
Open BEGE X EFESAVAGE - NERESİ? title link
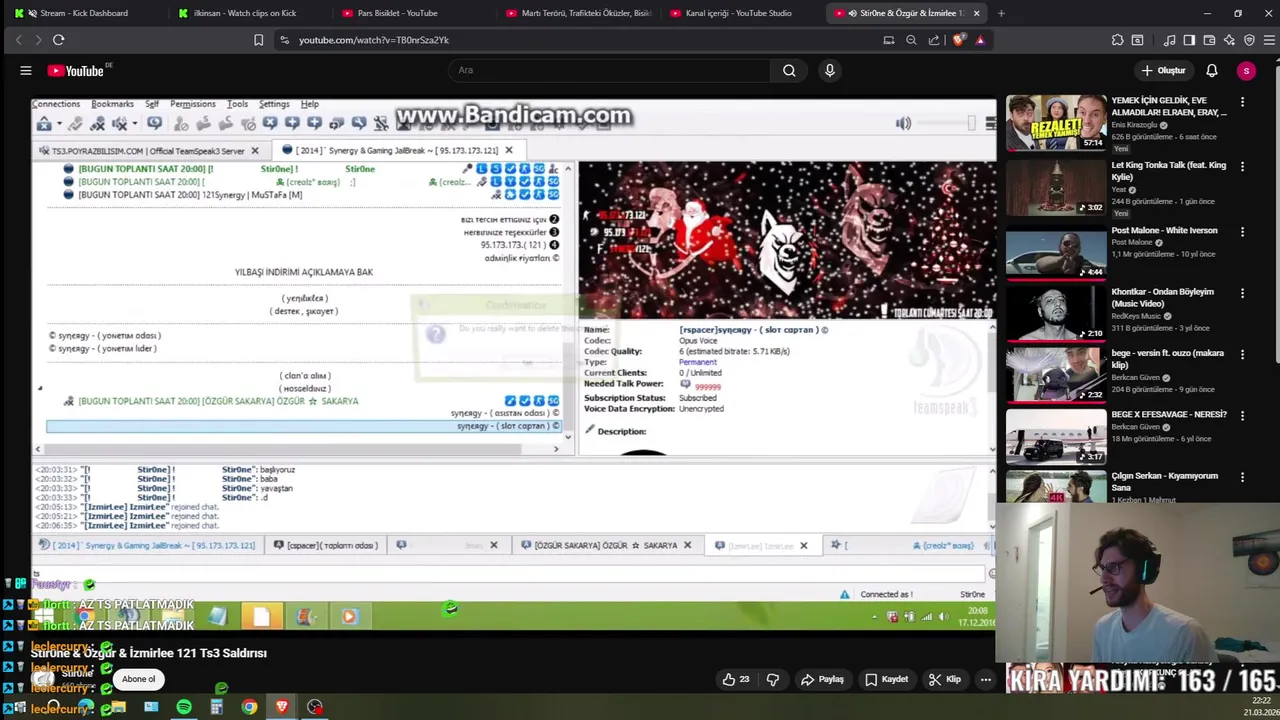(1169, 414)
